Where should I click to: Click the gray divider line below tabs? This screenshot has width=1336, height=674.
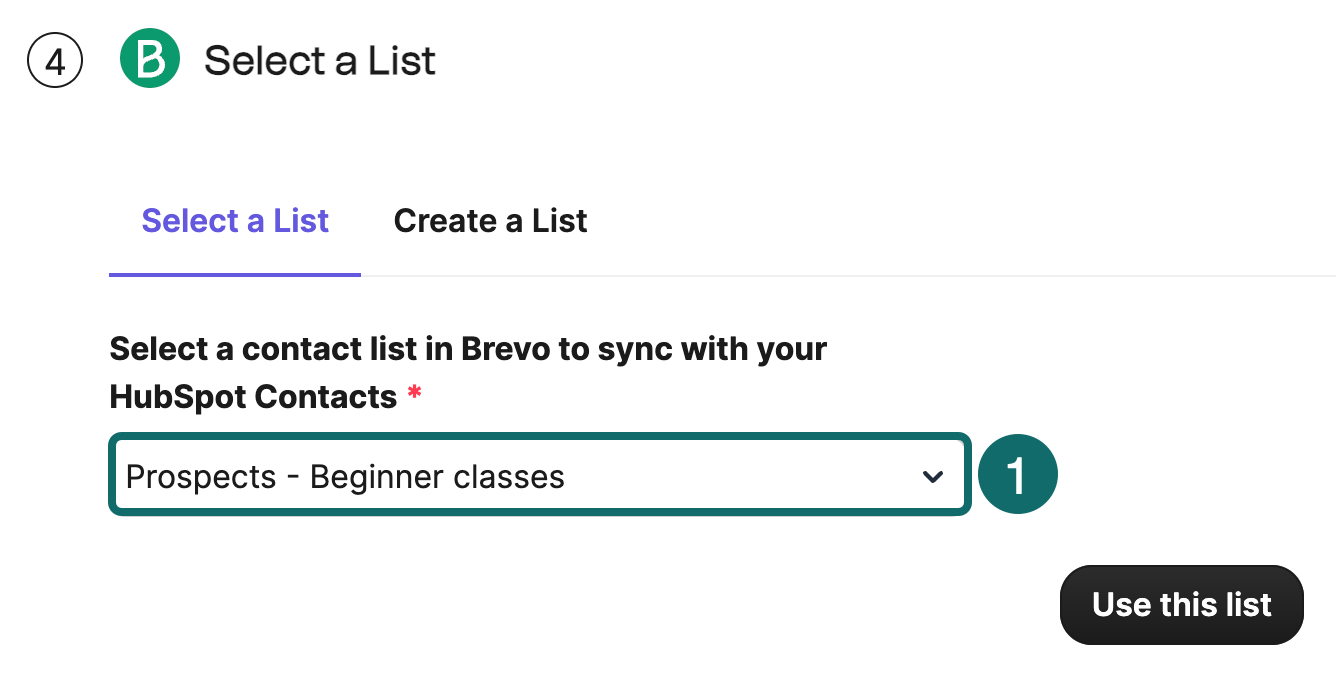coord(848,276)
